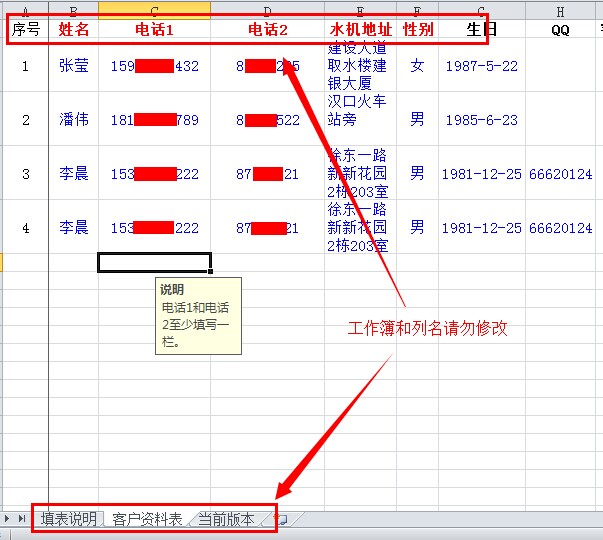Select the 序号 header cell
Screen dimensions: 603x540
tap(25, 30)
